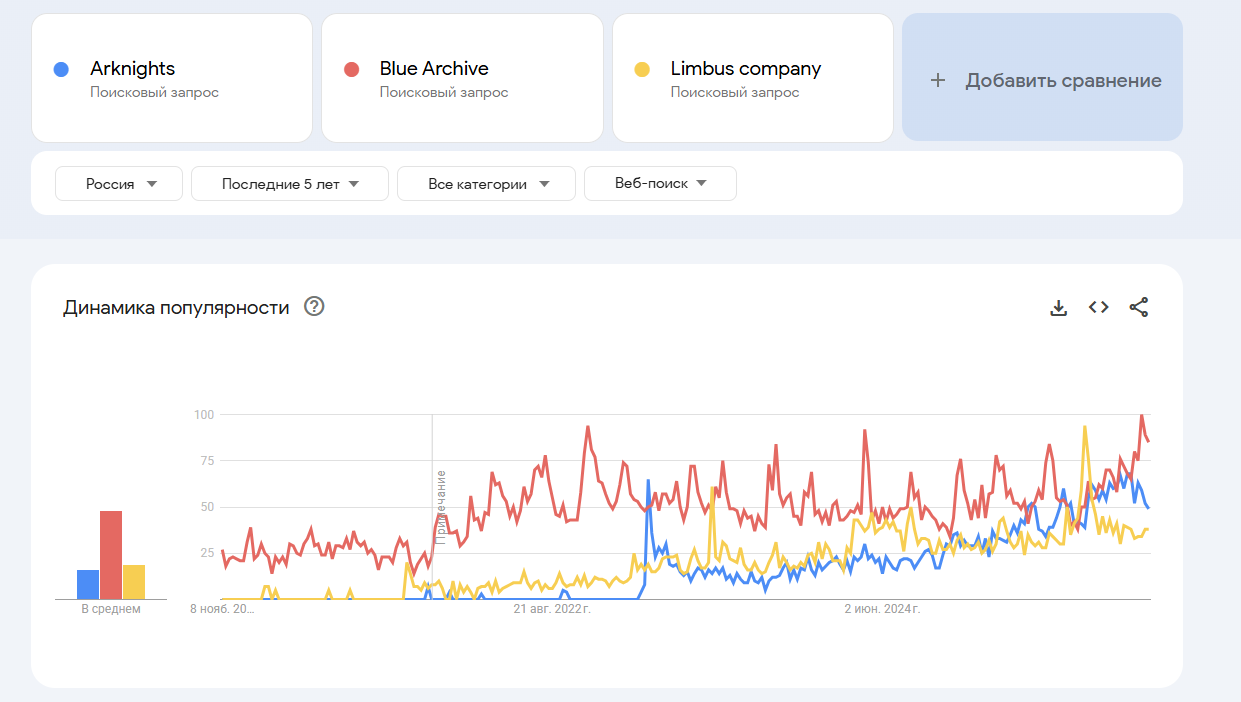
Task: Click the 25 value on the y-axis
Action: tap(208, 553)
